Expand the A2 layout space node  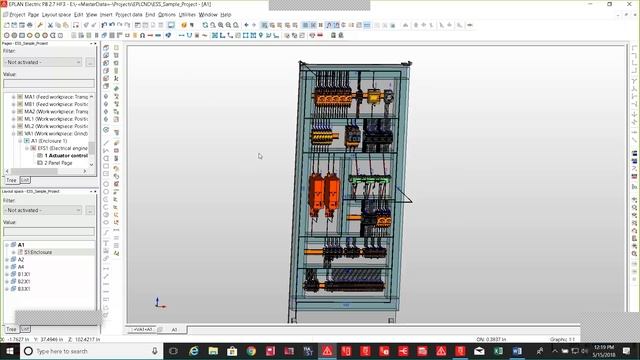pyautogui.click(x=7, y=260)
